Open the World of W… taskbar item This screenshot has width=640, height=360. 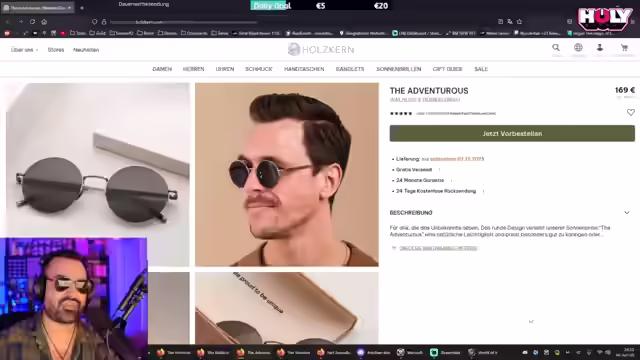483,352
